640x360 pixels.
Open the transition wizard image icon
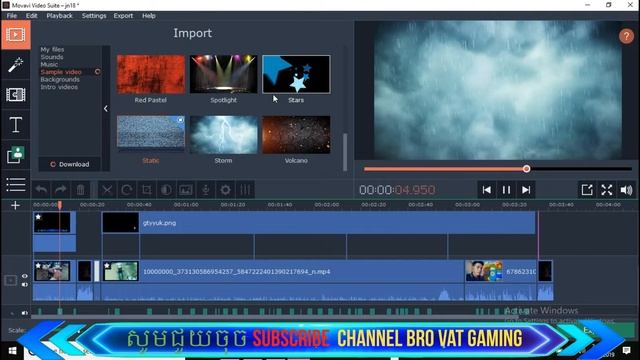186,190
